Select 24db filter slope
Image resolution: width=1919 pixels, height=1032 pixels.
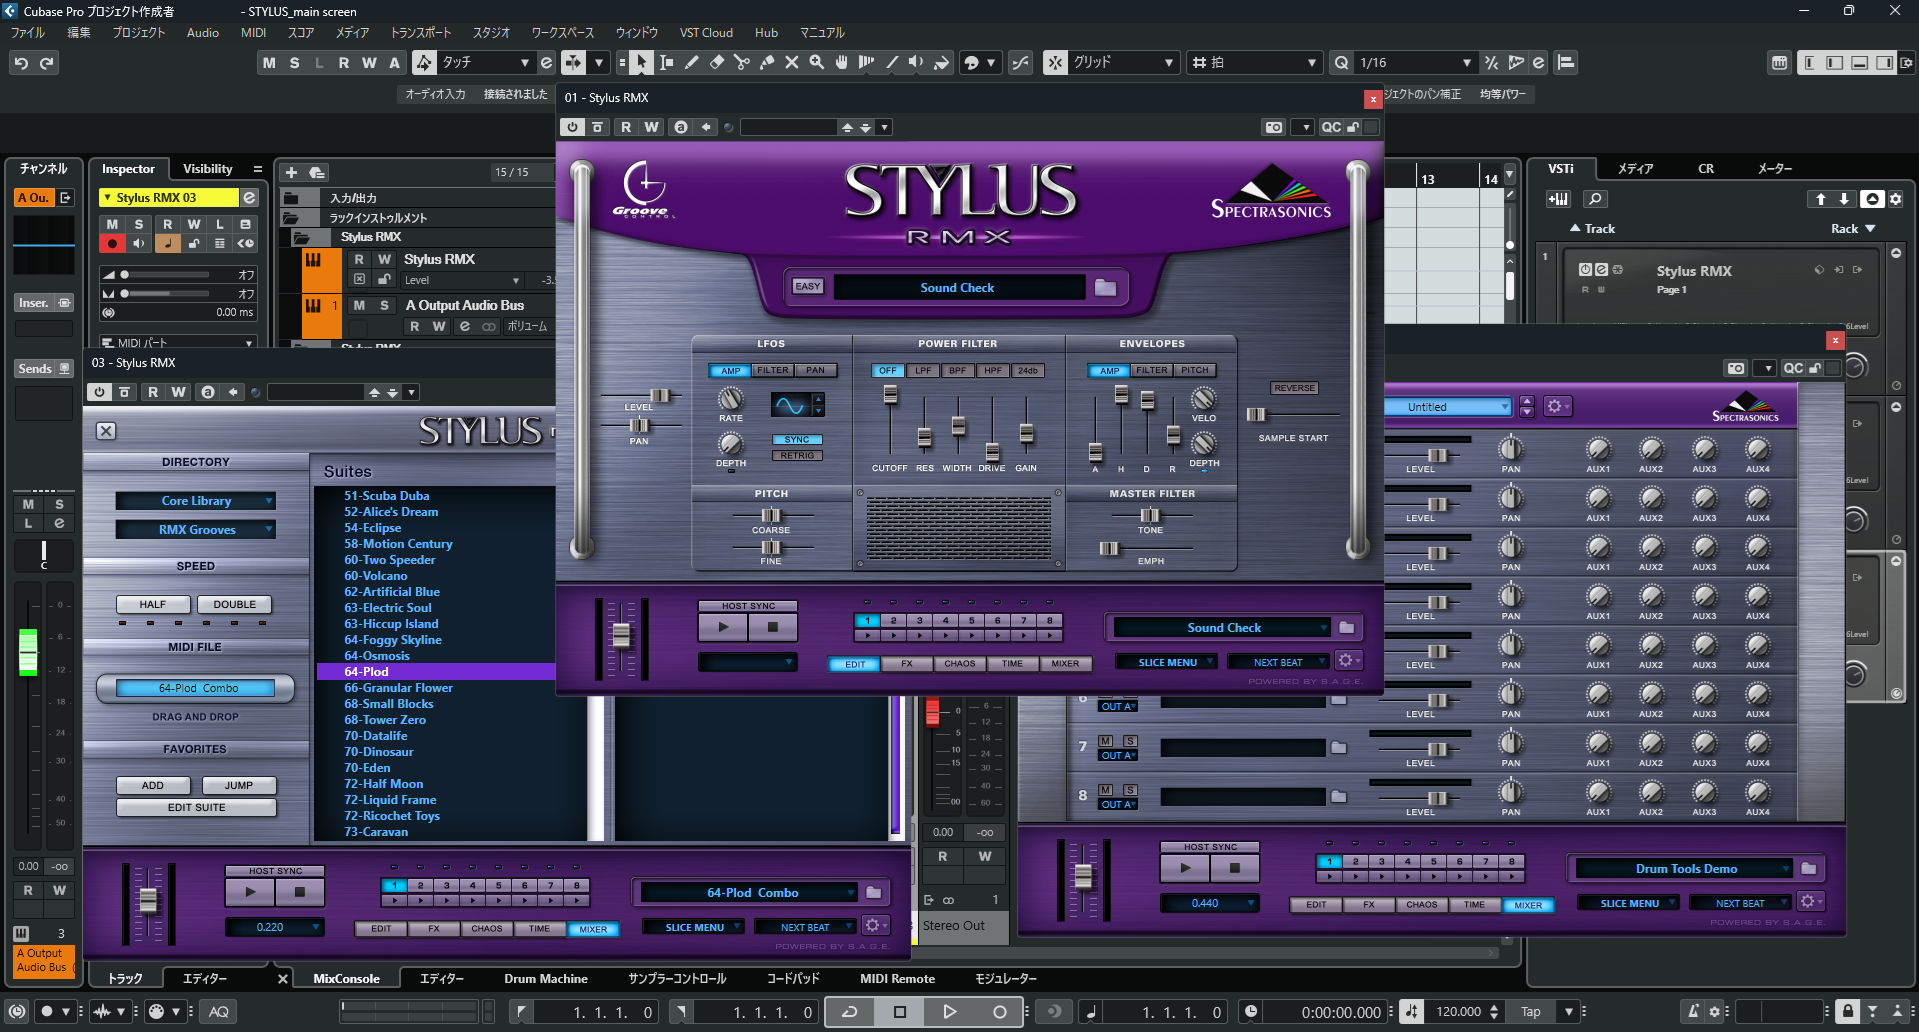click(x=1027, y=370)
